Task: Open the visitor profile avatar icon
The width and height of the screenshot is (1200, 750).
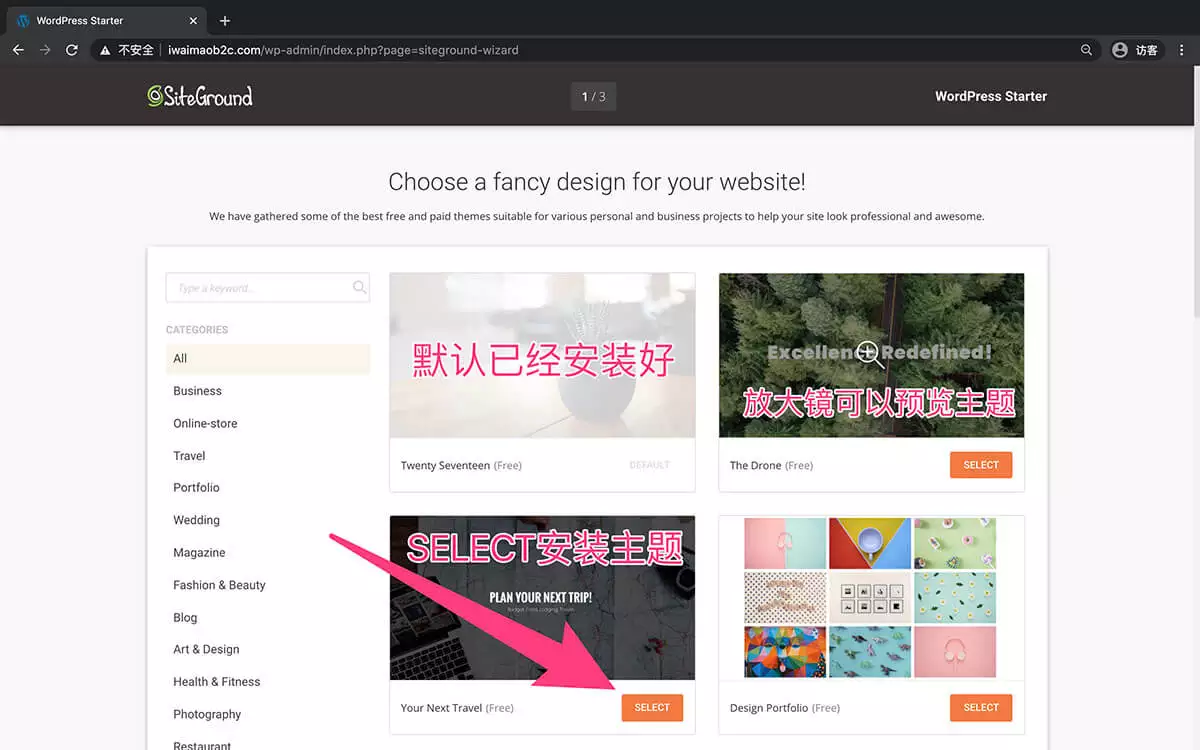Action: coord(1120,49)
